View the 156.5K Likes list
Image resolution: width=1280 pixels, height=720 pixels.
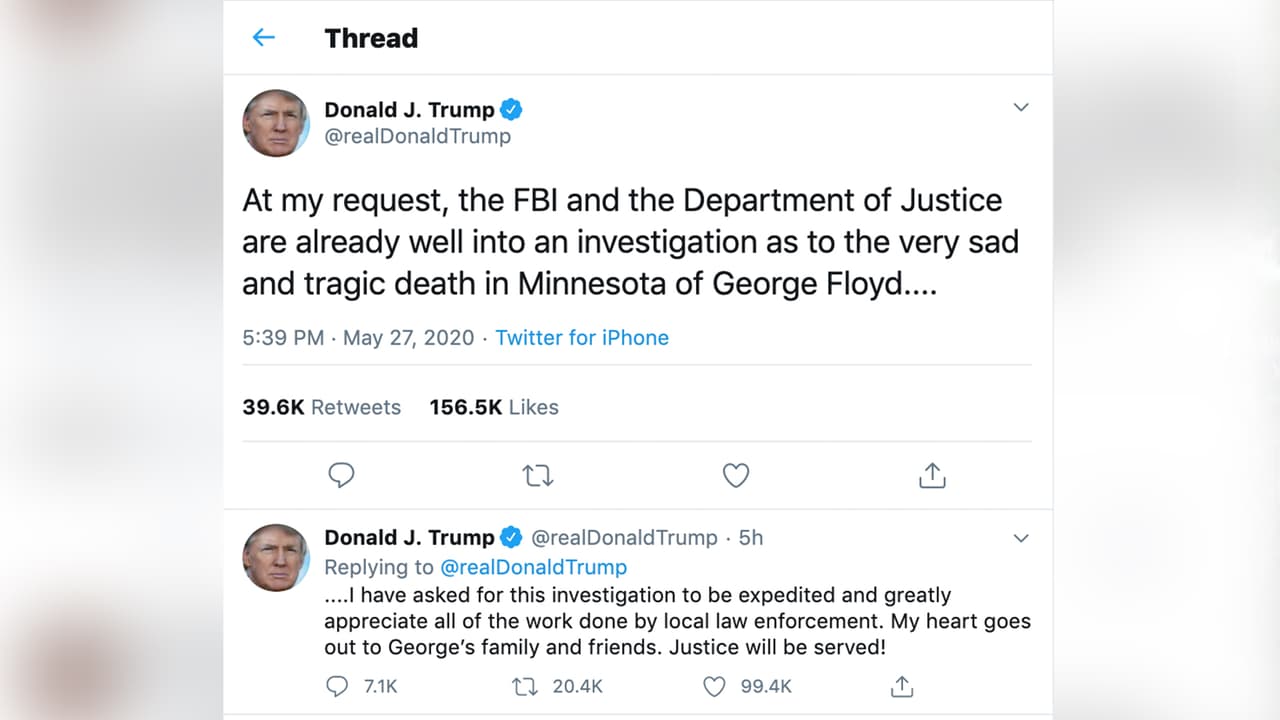tap(493, 407)
